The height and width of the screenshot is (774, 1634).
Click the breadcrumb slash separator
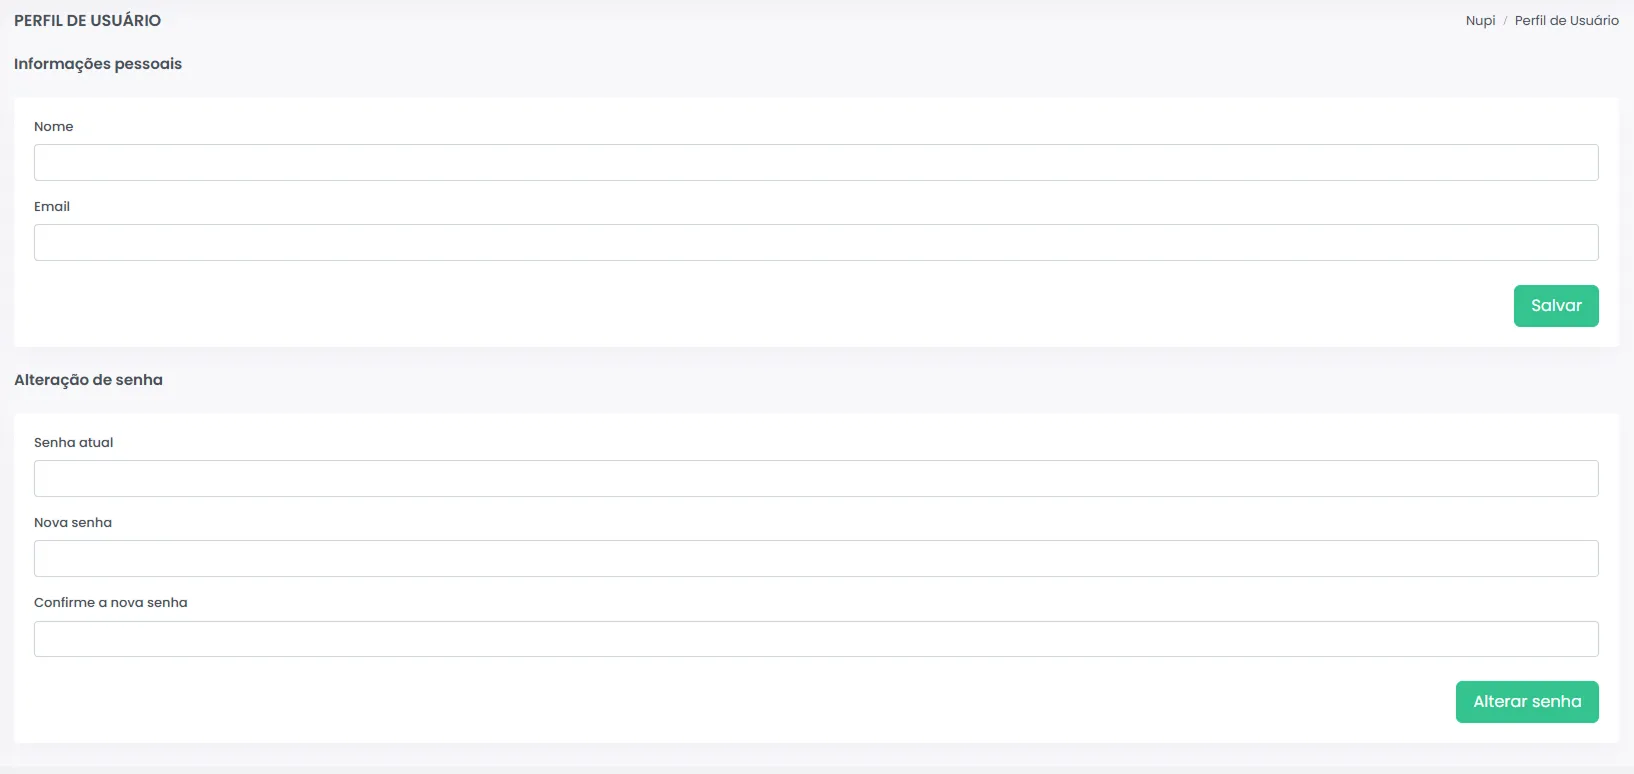pos(1505,20)
